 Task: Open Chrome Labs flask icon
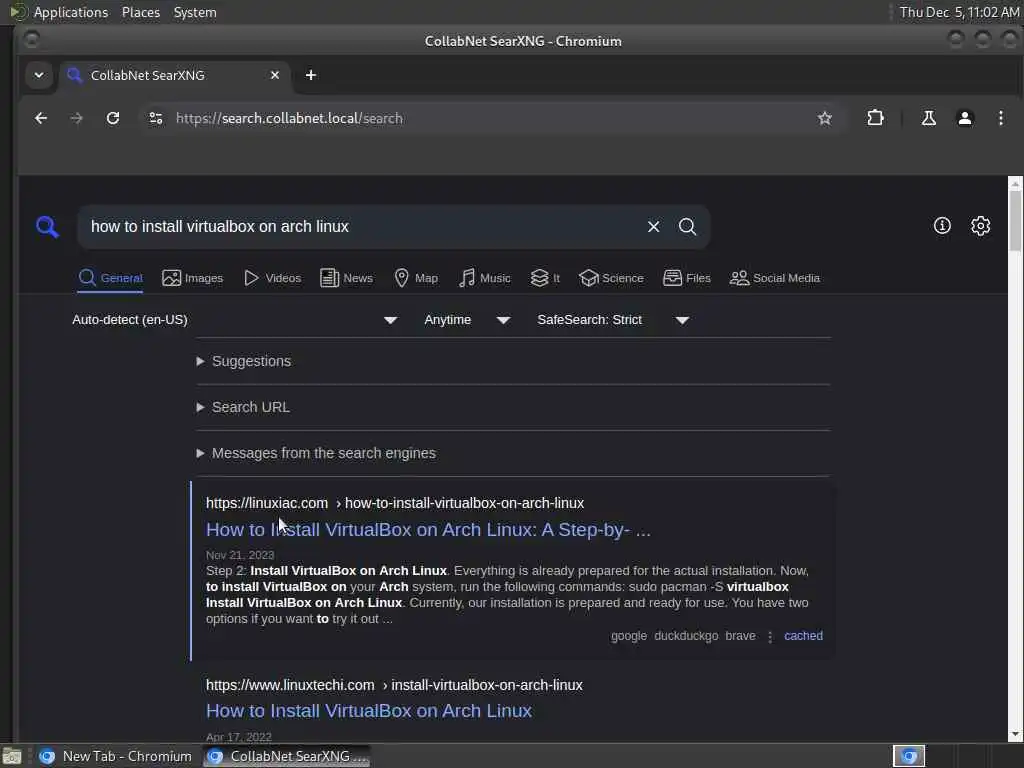[x=928, y=118]
